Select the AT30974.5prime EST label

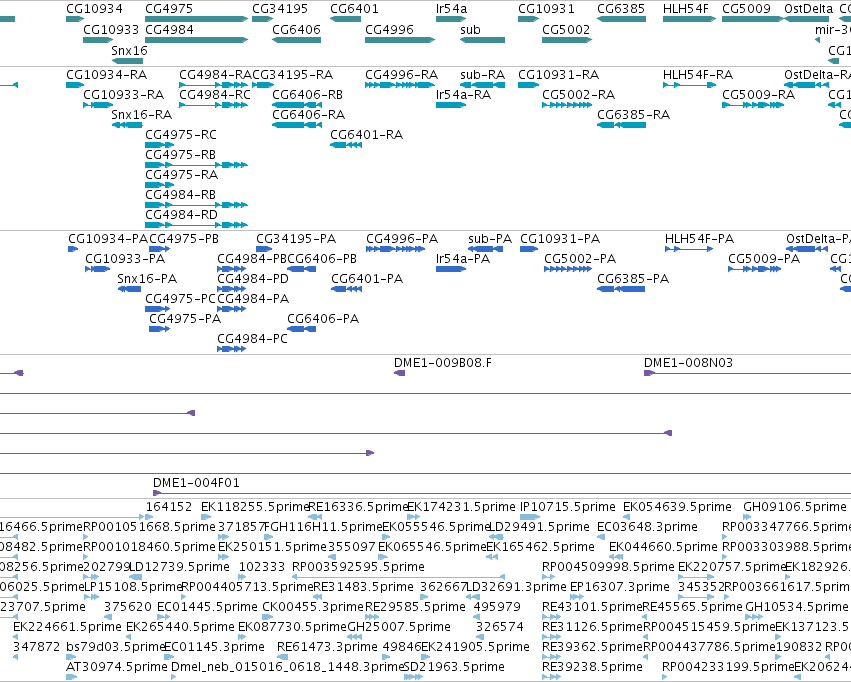tap(117, 667)
